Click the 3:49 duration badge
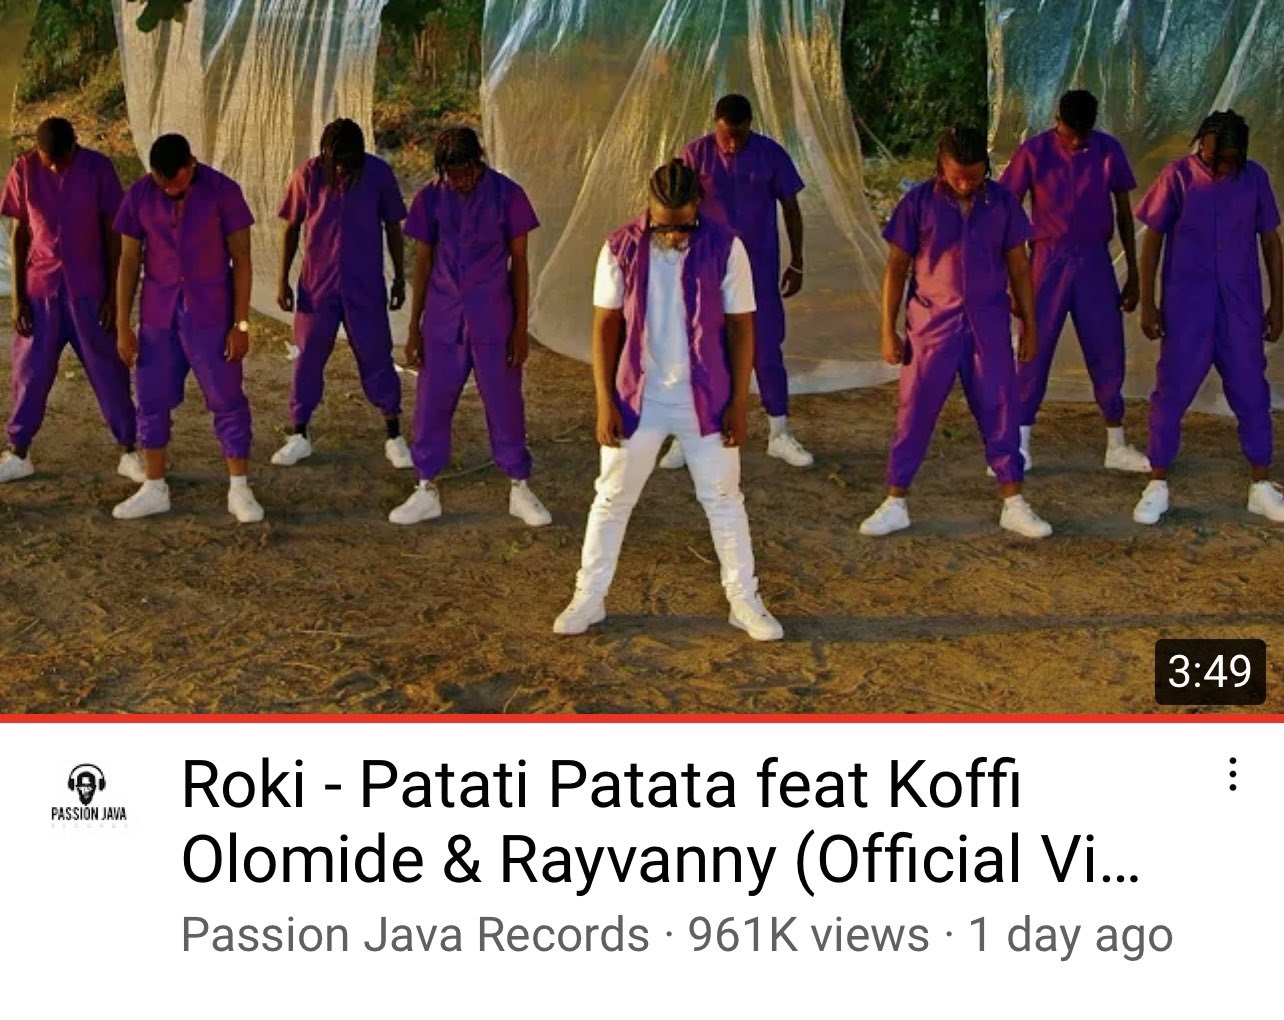This screenshot has width=1284, height=1020. (x=1209, y=670)
